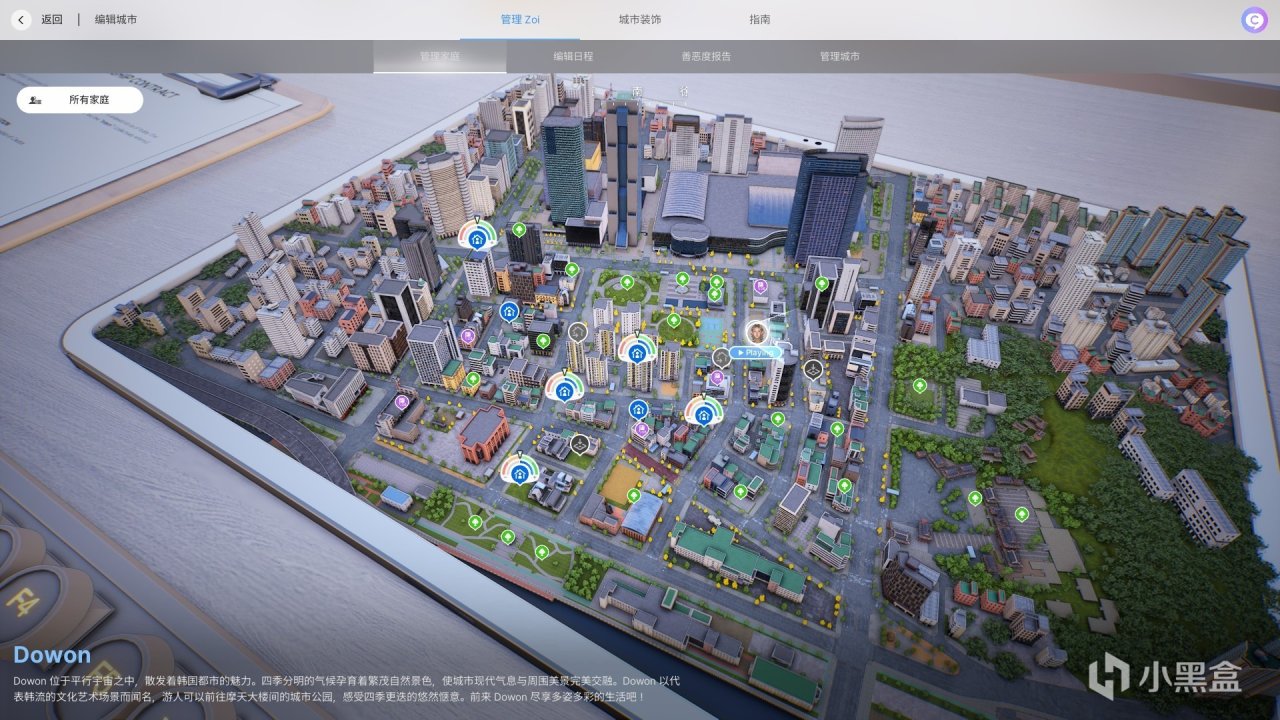This screenshot has height=720, width=1280.
Task: Open the 城市装饰 tab
Action: [640, 19]
